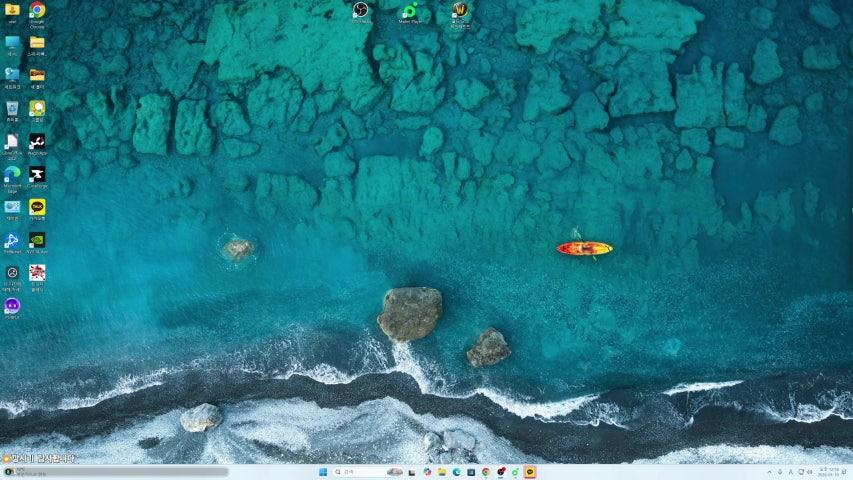This screenshot has width=853, height=480.
Task: Select the yellow folder desktop icon
Action: (x=37, y=43)
